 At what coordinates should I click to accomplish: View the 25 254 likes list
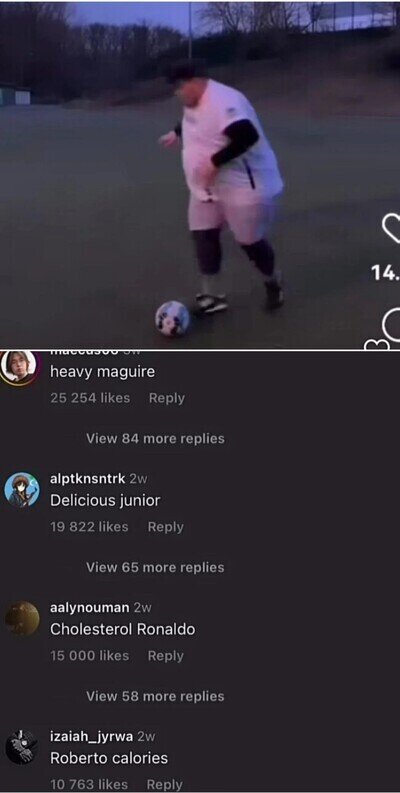(x=90, y=398)
